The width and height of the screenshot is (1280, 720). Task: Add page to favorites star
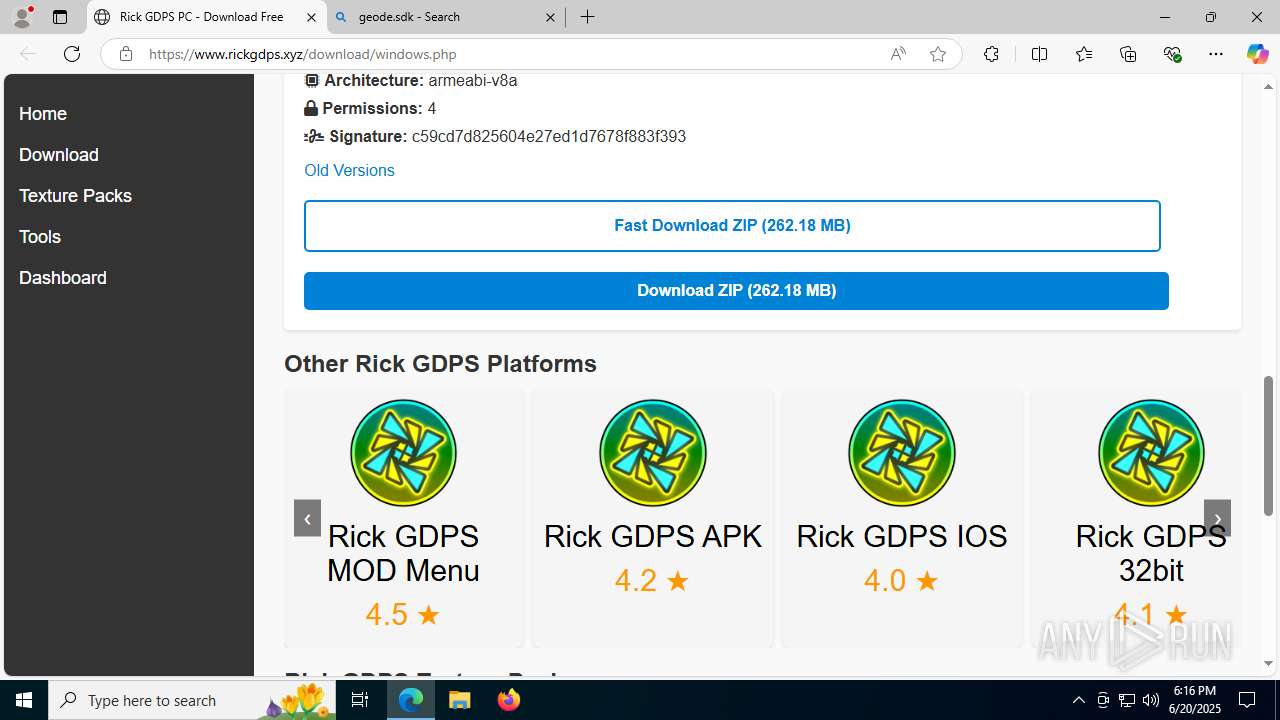click(x=938, y=54)
